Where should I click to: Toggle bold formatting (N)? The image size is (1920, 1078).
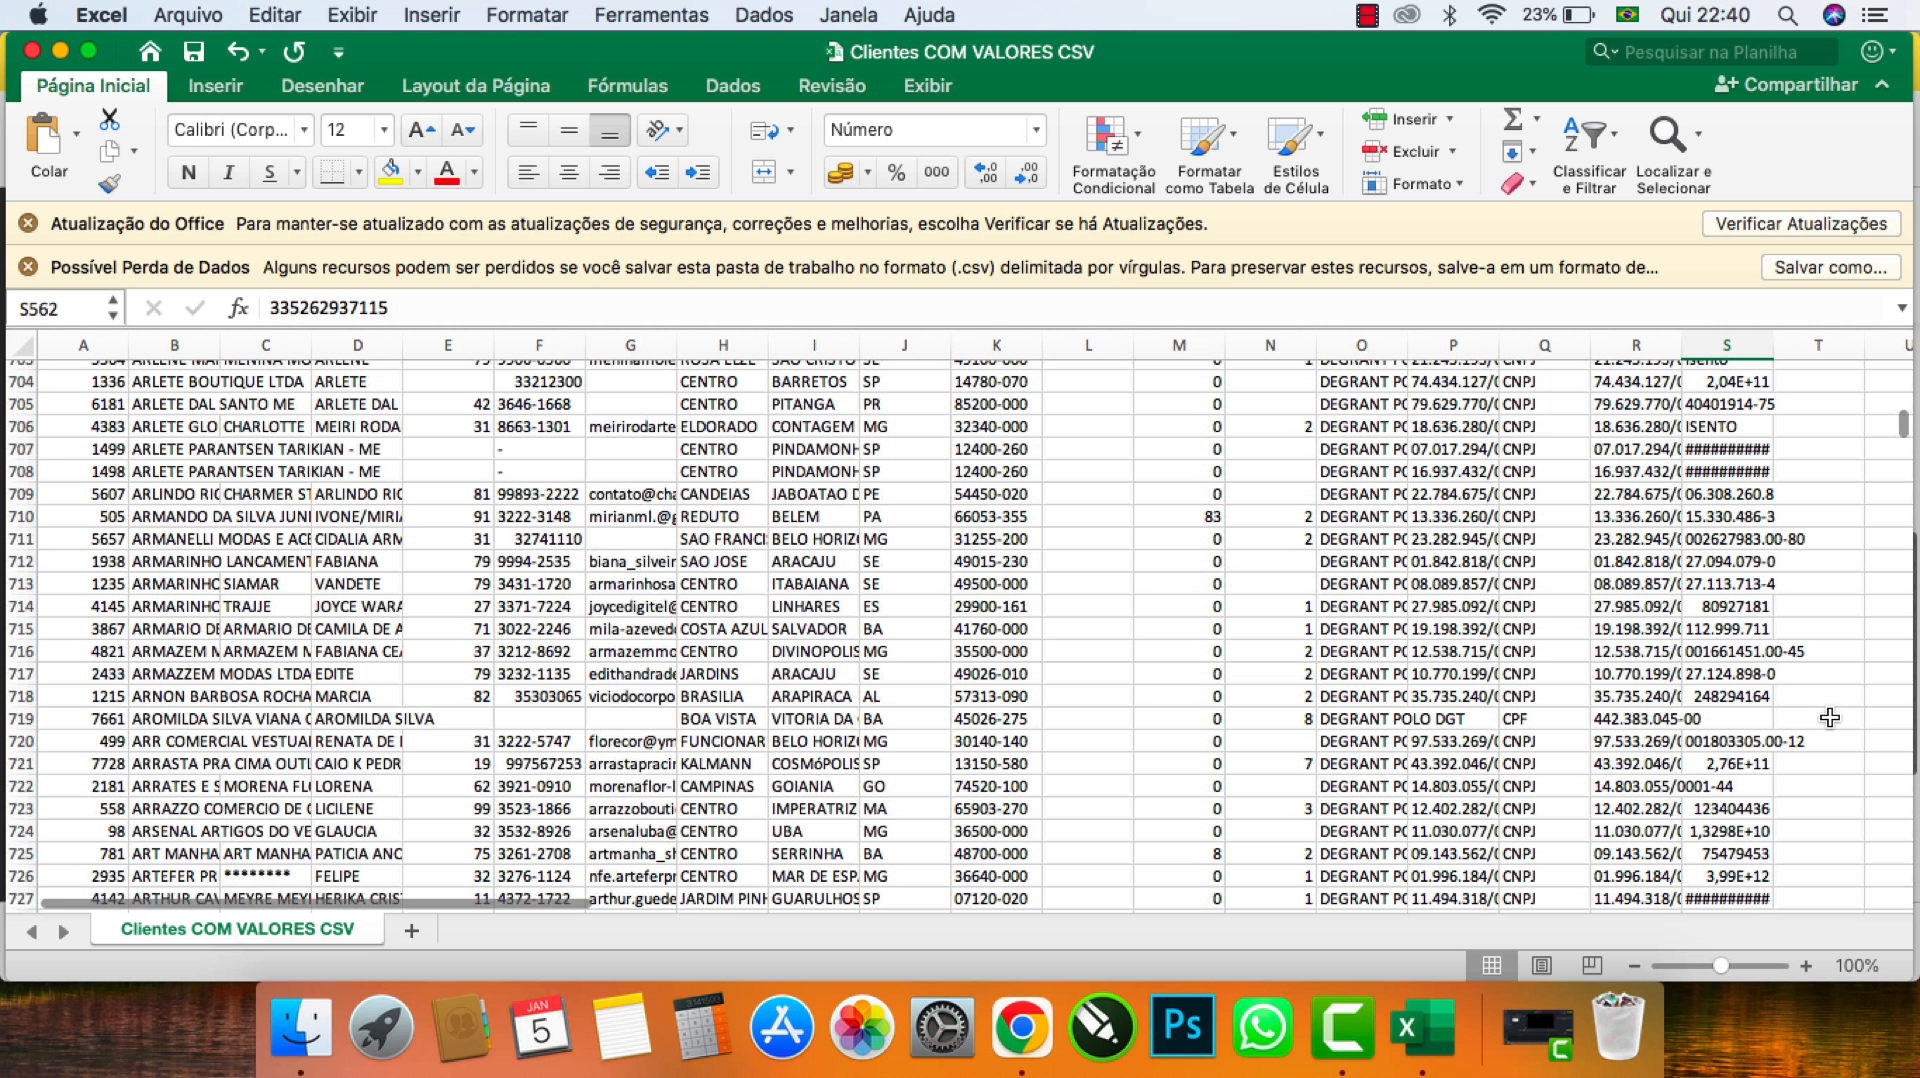pos(188,173)
